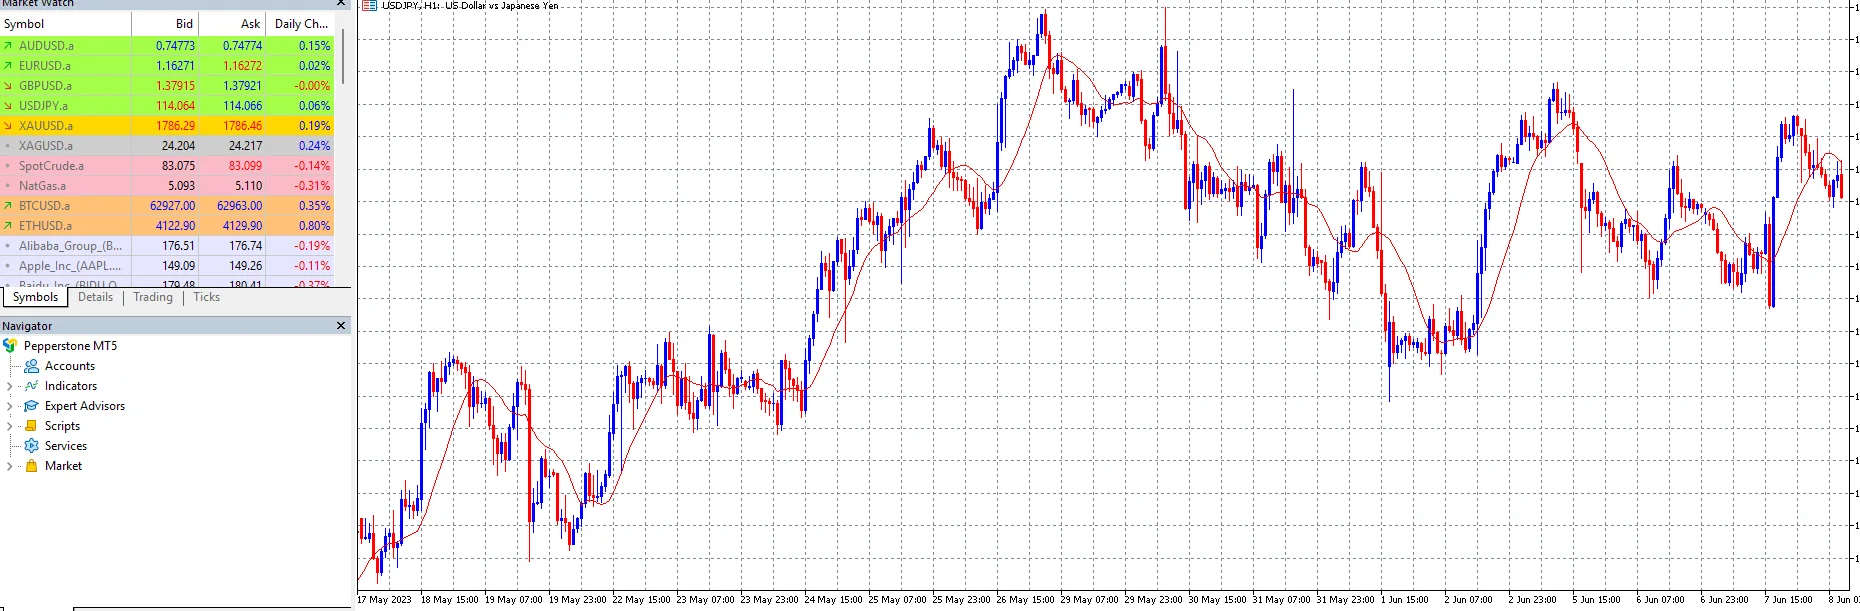The height and width of the screenshot is (611, 1860).
Task: Click the Market shopping bag icon
Action: pyautogui.click(x=31, y=466)
